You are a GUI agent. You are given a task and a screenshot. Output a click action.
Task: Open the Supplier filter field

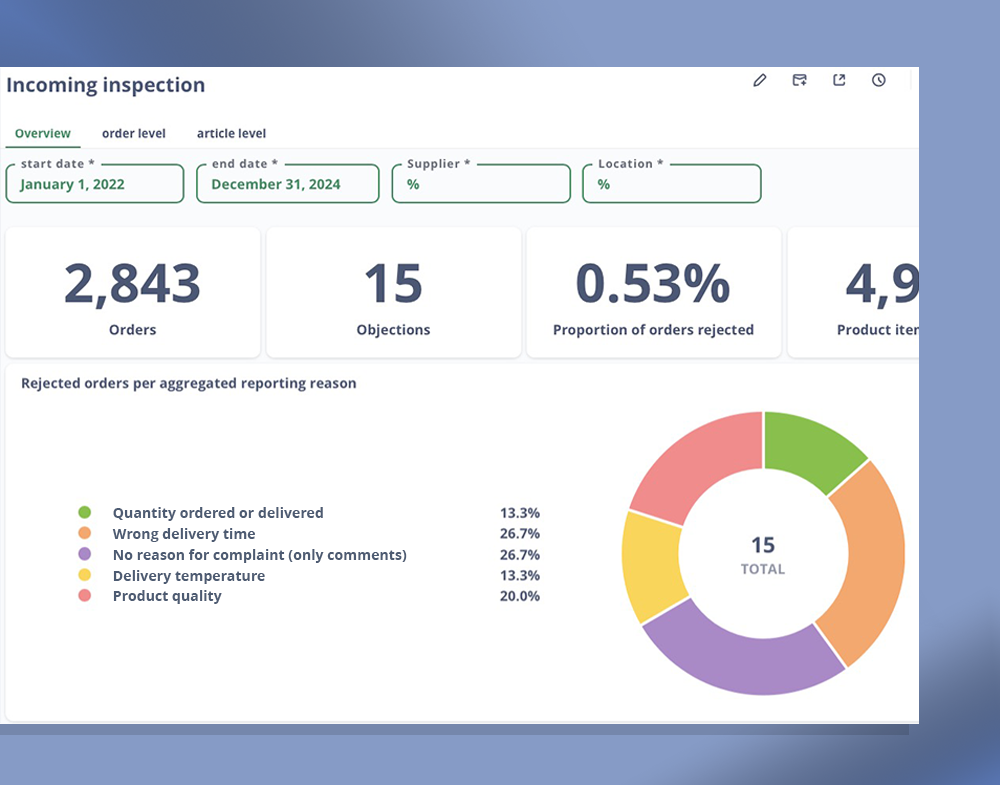480,184
